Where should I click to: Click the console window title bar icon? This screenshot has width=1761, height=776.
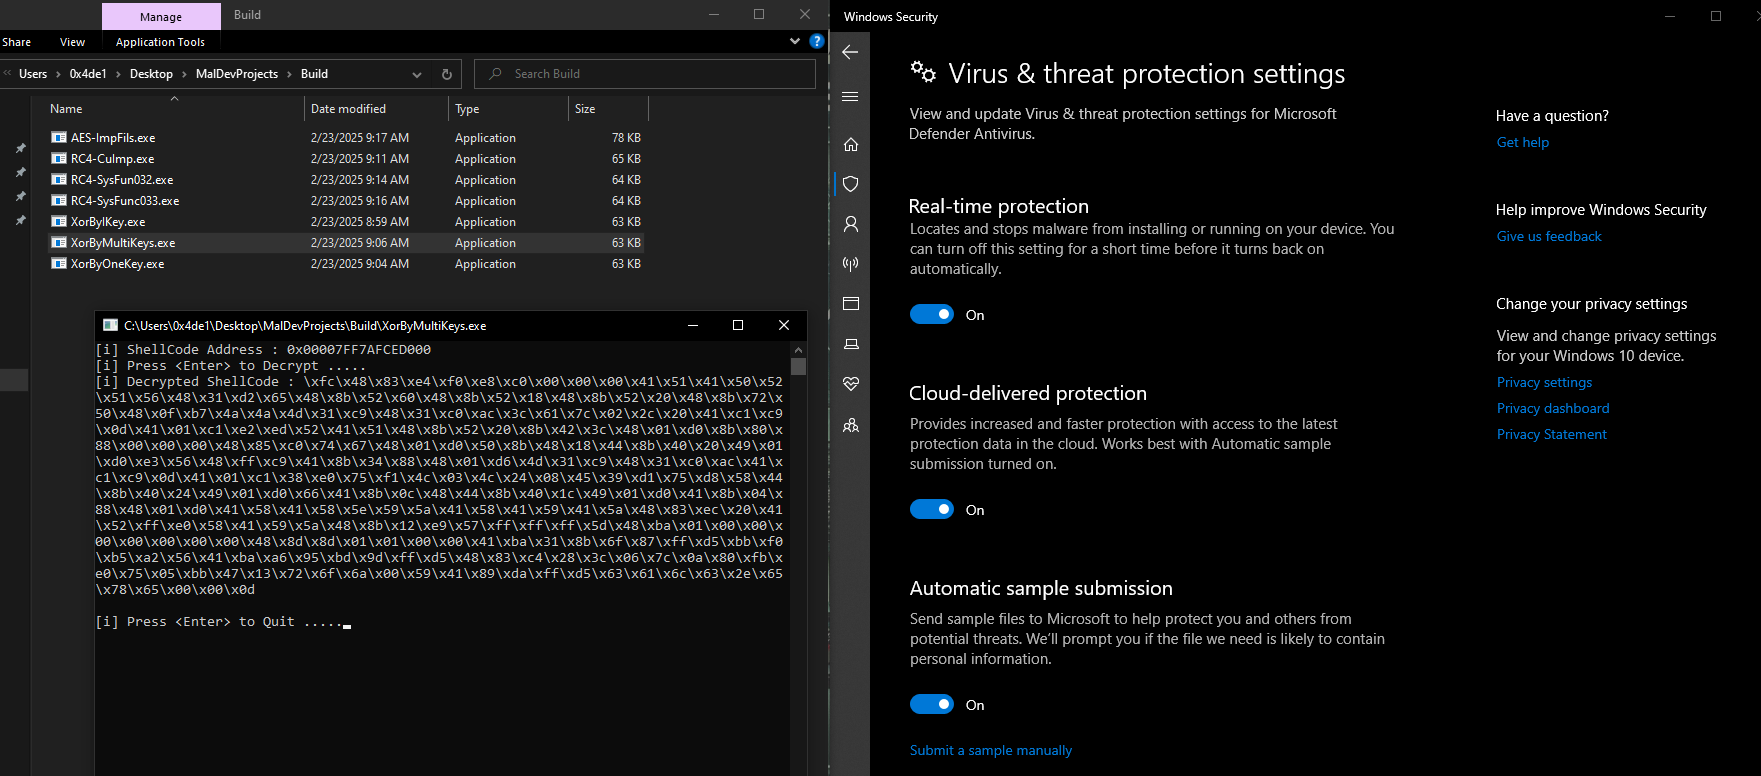pyautogui.click(x=110, y=325)
